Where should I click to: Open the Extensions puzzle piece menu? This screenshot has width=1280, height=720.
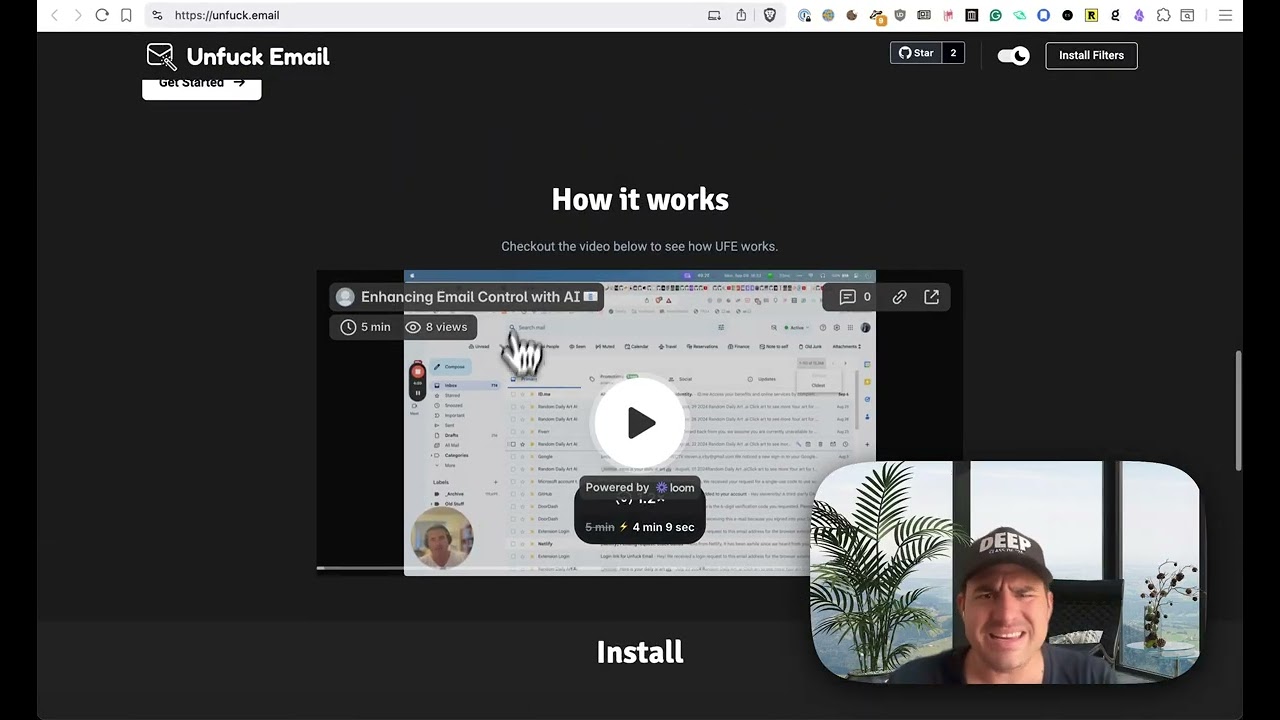coord(1163,15)
